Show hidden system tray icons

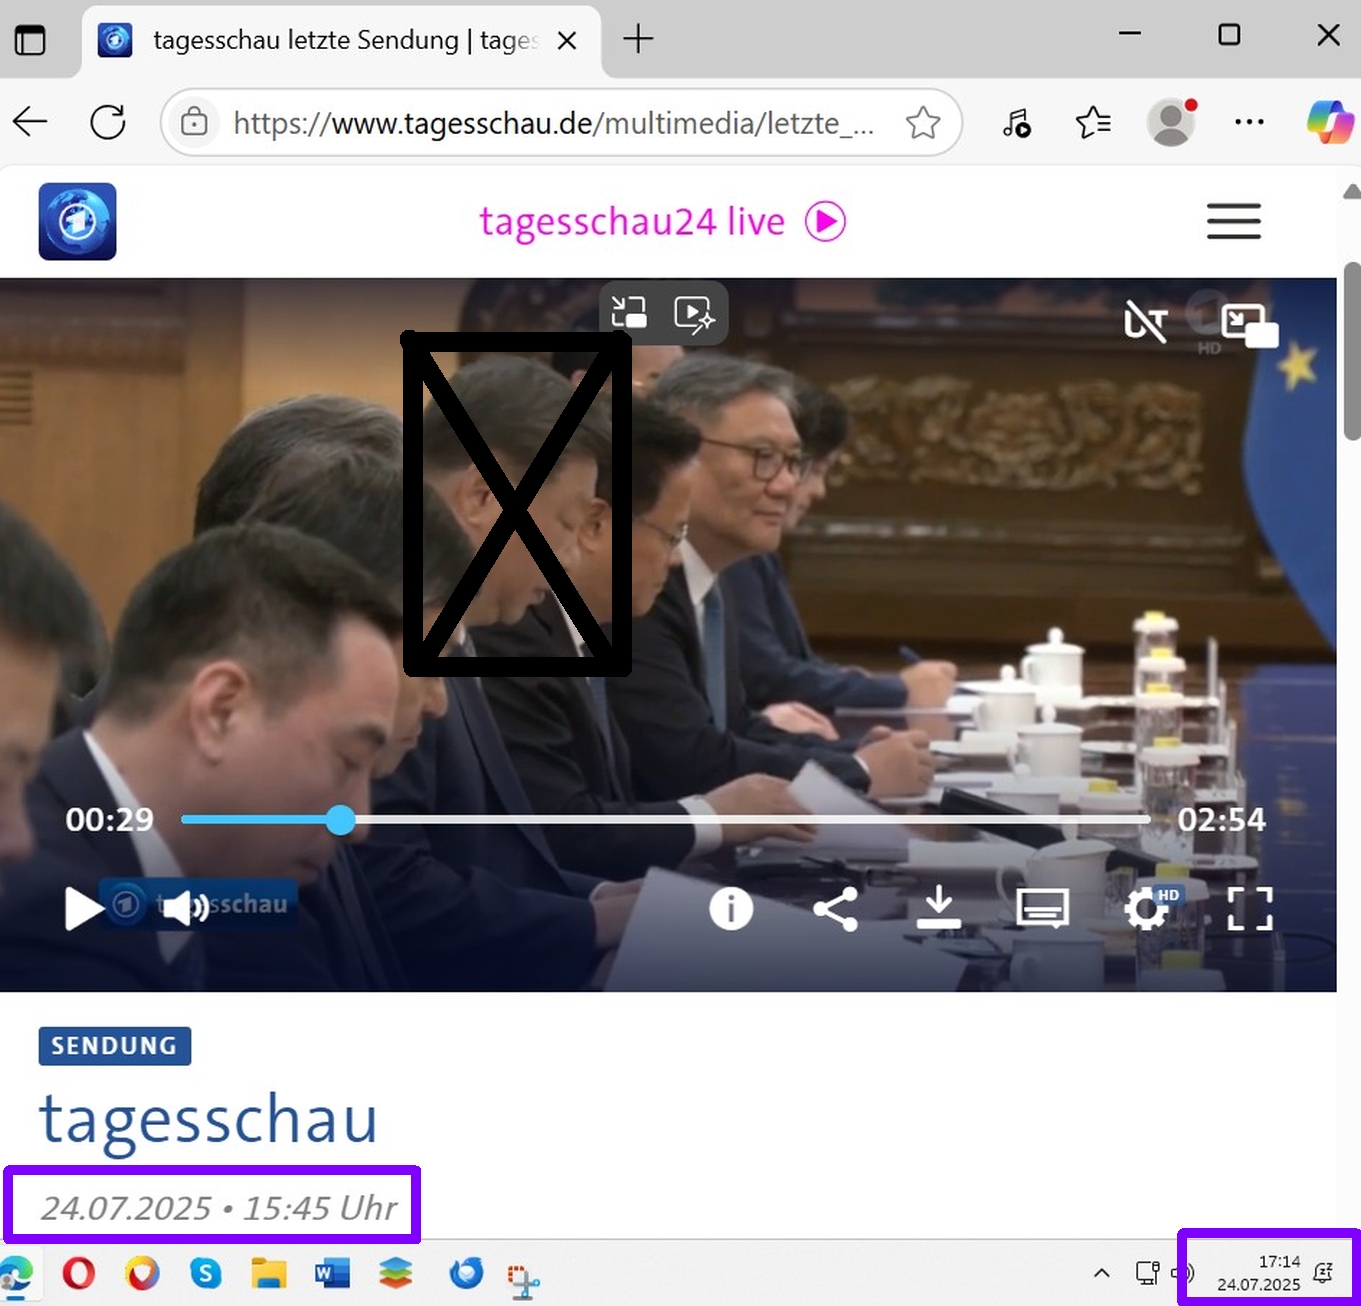pyautogui.click(x=1101, y=1273)
